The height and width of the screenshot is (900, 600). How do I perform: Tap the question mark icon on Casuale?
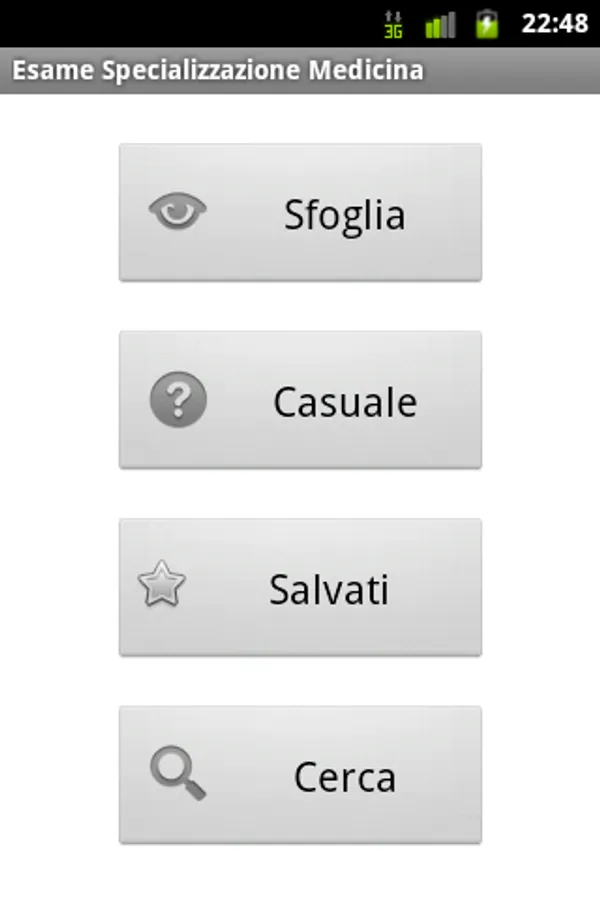[178, 400]
